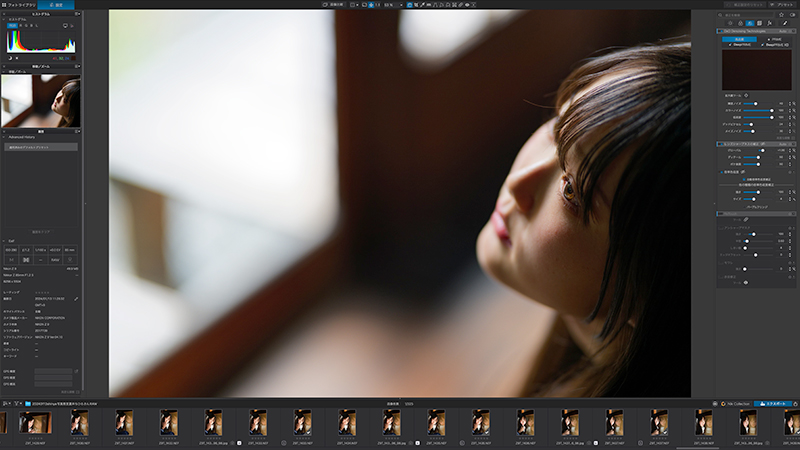Select the high quality denoising mode
800x450 pixels.
(x=739, y=39)
